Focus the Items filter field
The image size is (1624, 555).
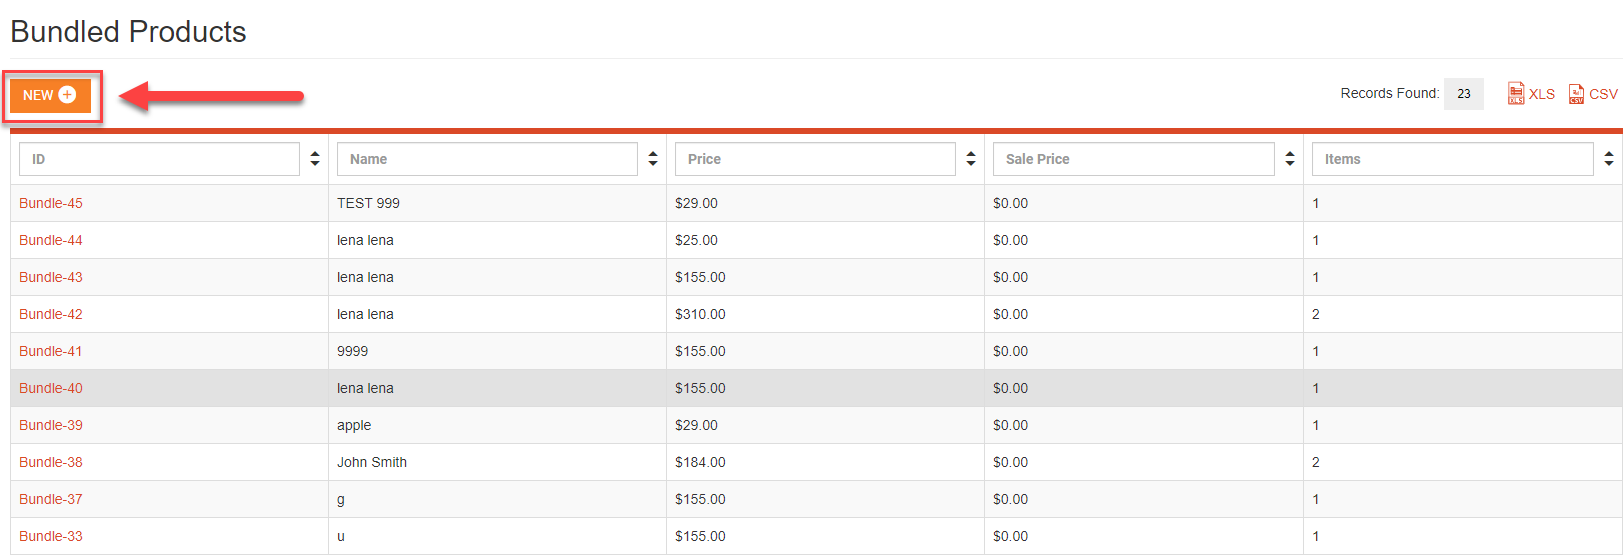[x=1452, y=159]
